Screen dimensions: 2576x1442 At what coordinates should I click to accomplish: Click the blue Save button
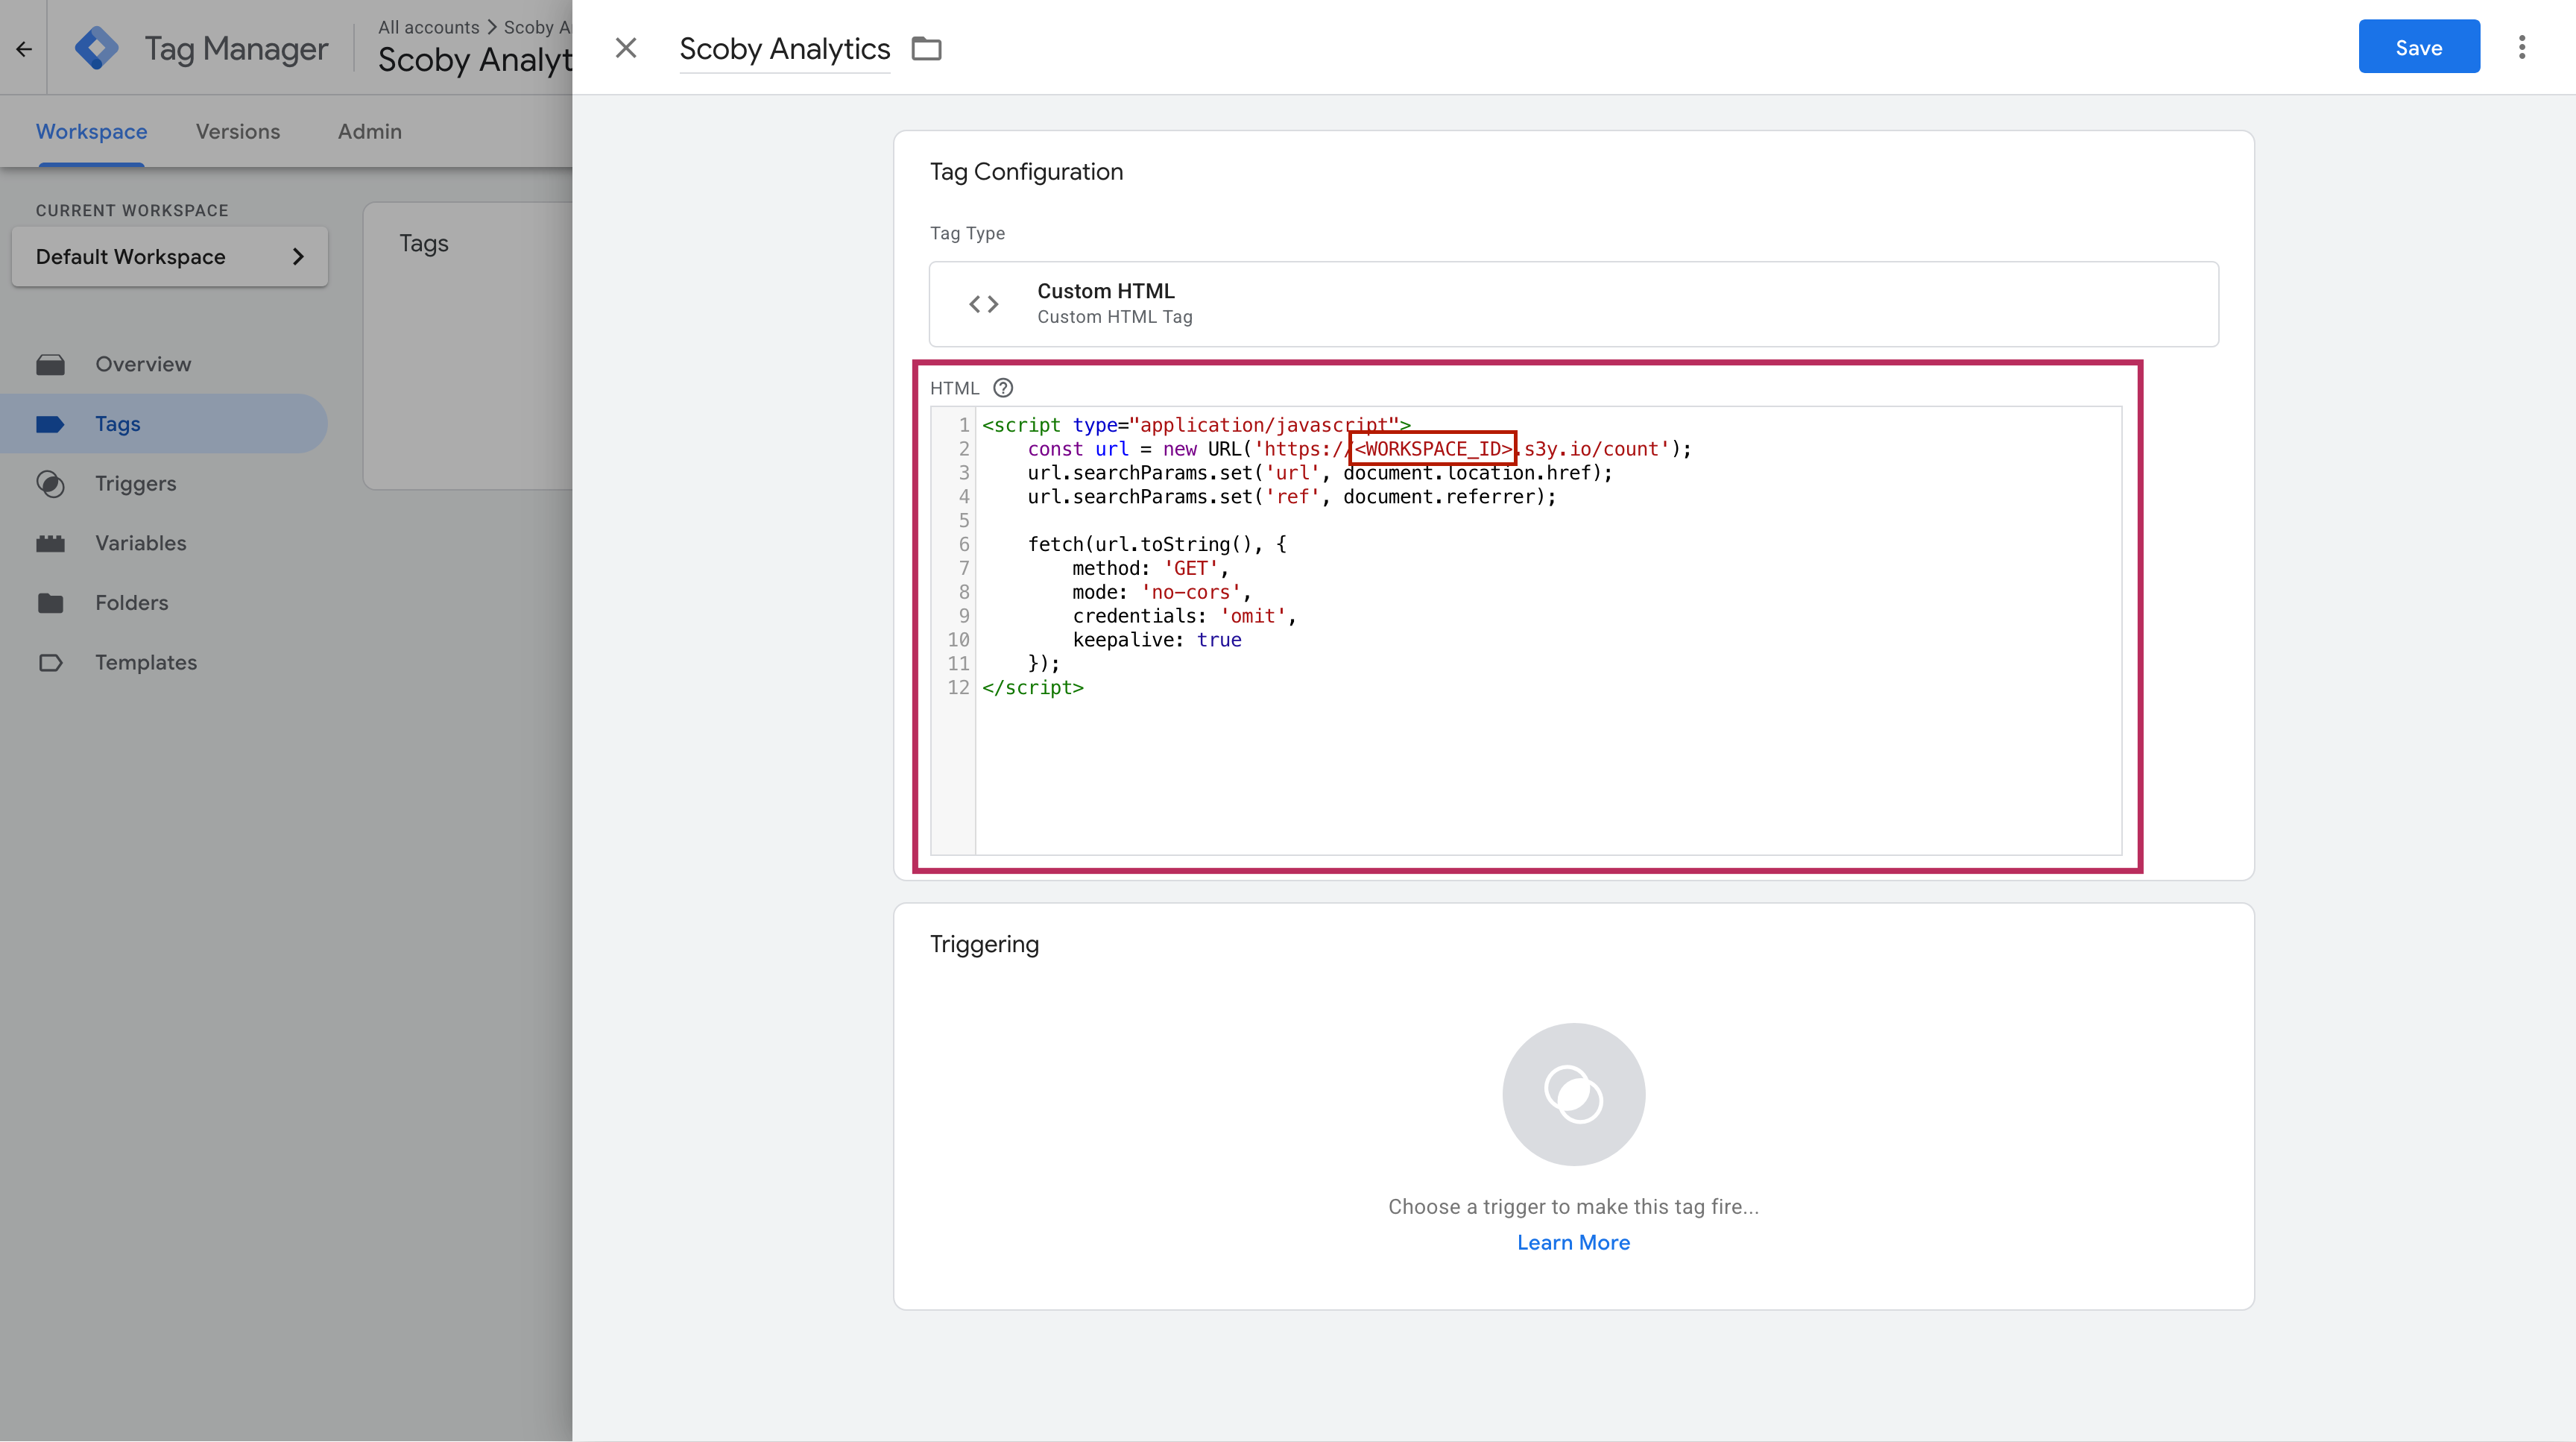tap(2418, 47)
